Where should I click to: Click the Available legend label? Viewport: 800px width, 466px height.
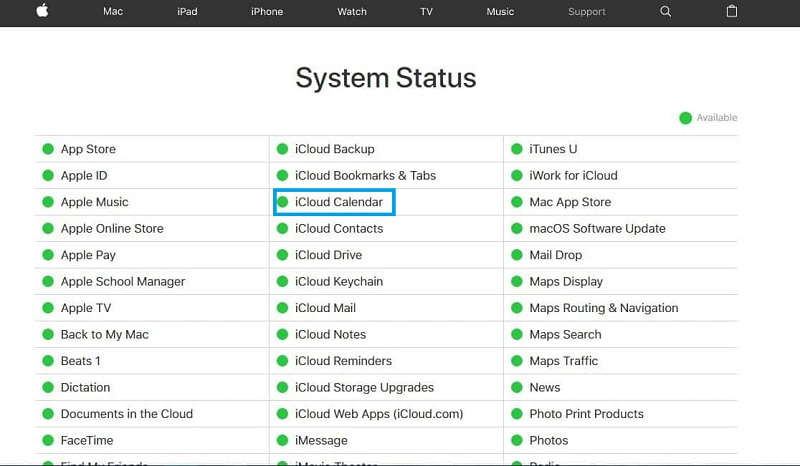coord(717,118)
